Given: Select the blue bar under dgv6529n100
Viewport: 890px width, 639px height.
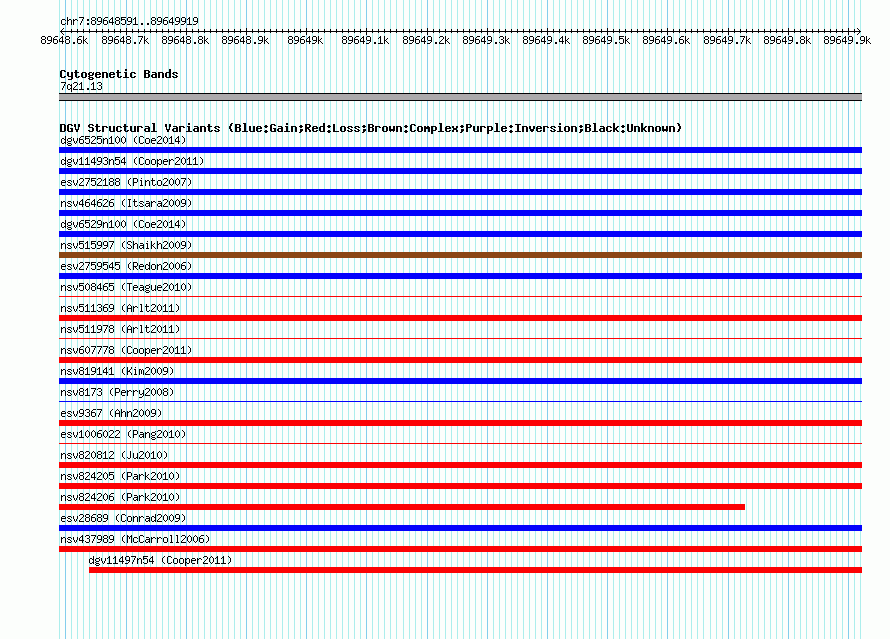Looking at the screenshot, I should coord(460,234).
